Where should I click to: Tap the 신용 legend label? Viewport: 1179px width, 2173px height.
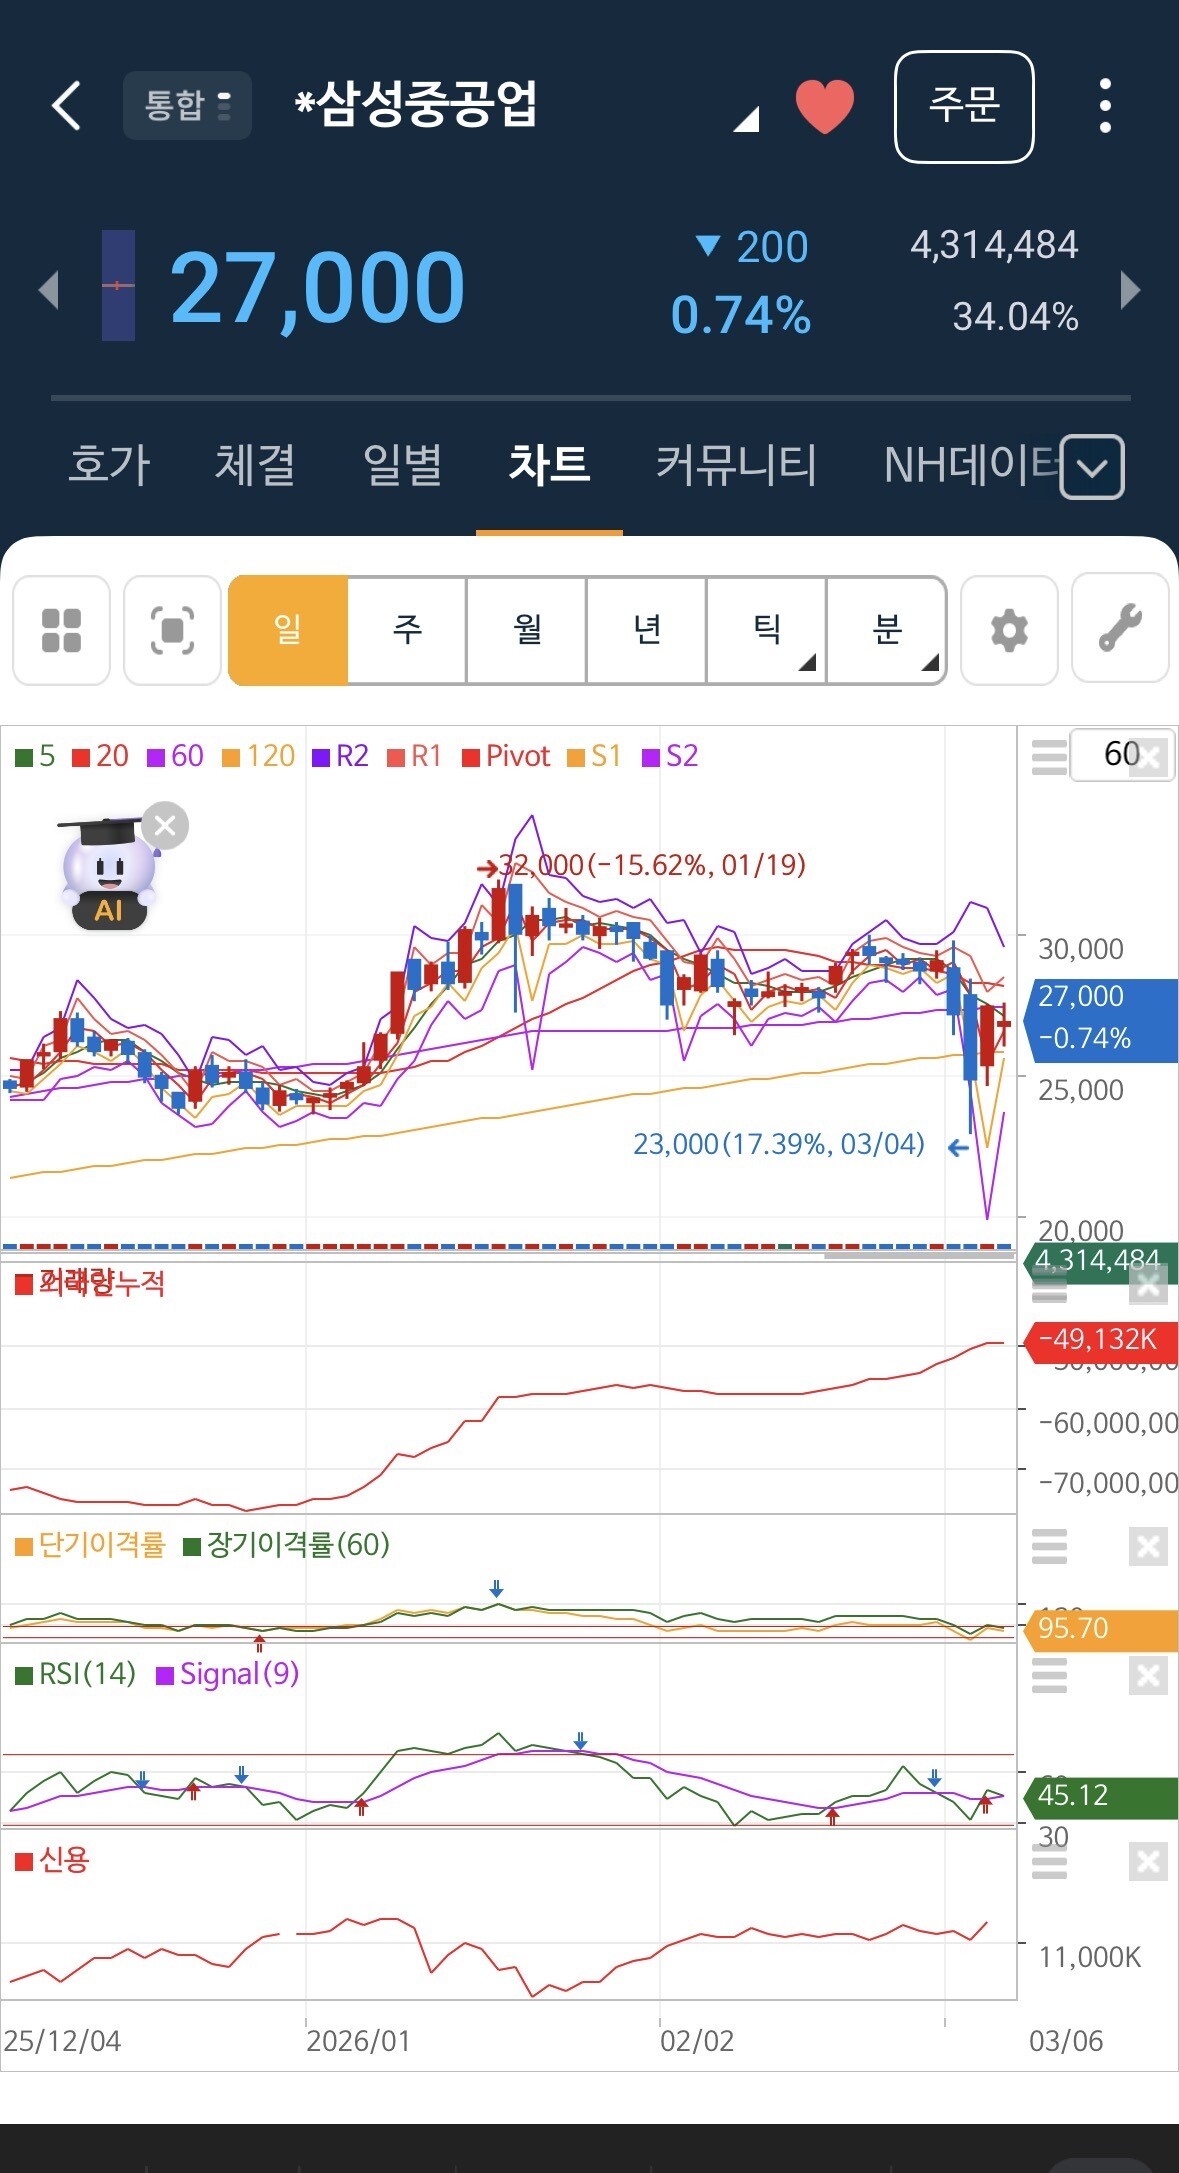pos(53,1860)
